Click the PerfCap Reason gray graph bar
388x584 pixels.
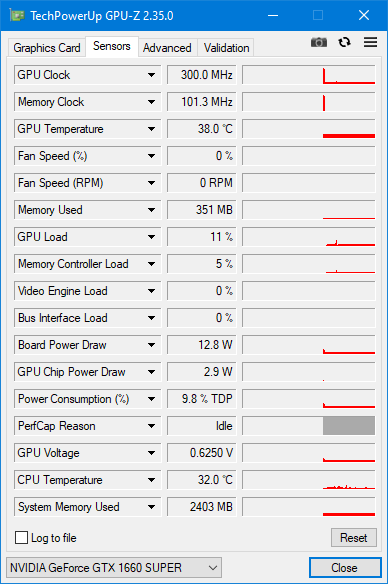click(x=349, y=426)
